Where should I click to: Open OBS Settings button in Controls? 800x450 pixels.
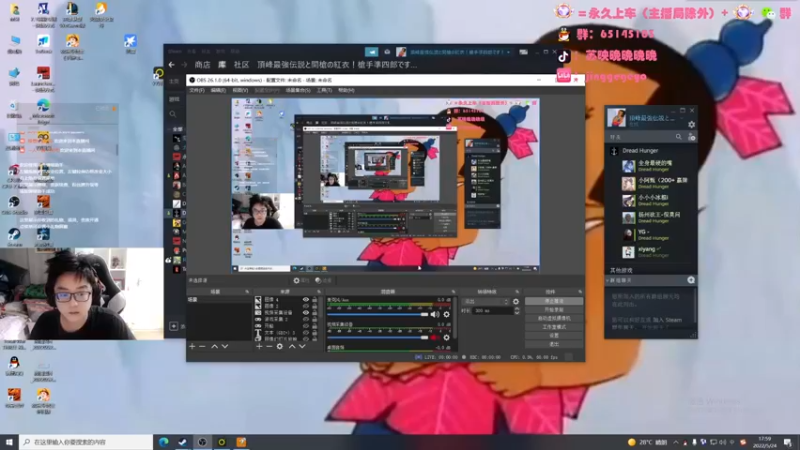(554, 336)
